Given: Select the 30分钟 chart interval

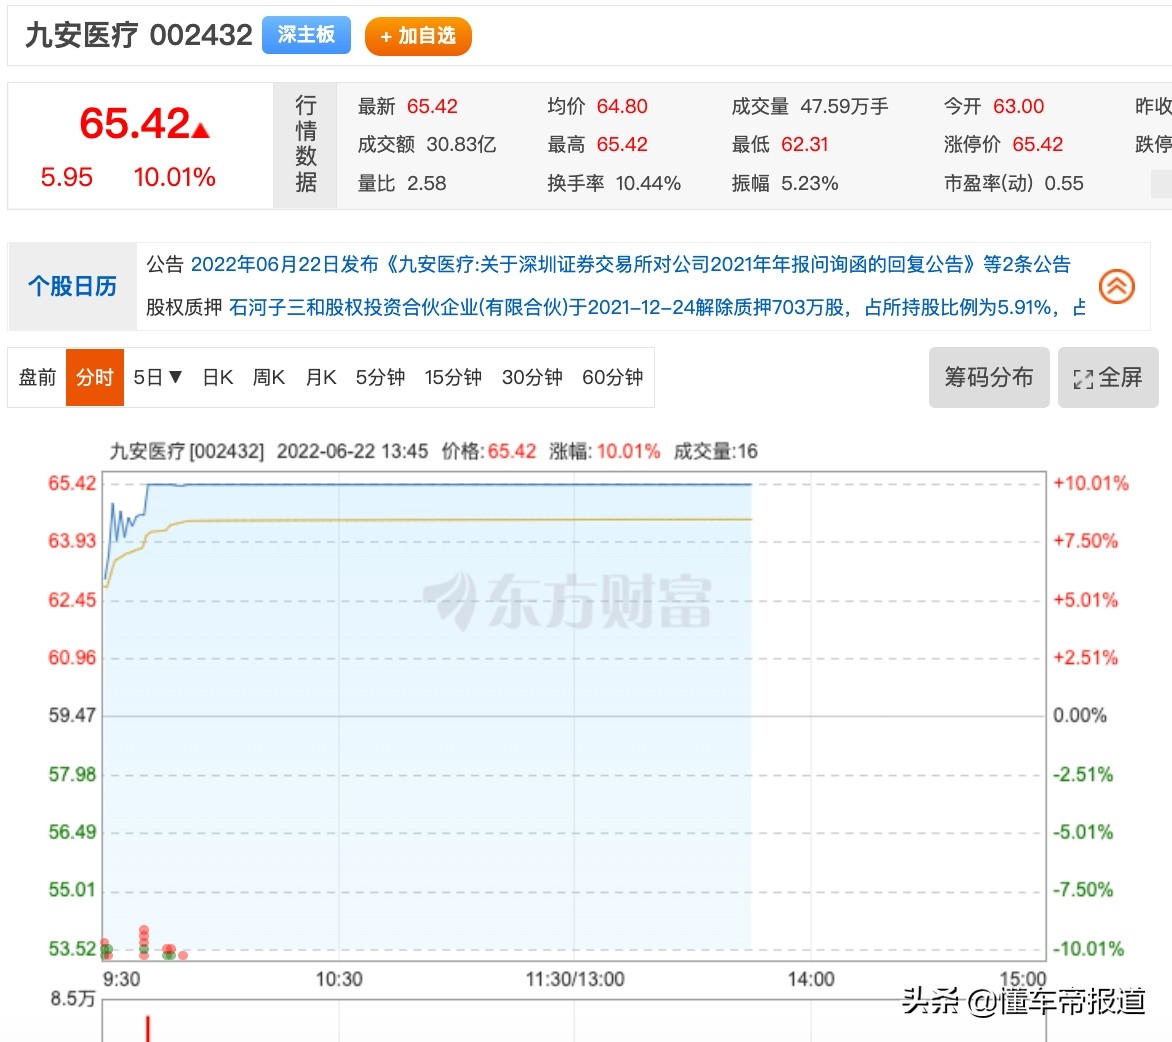Looking at the screenshot, I should [x=531, y=377].
